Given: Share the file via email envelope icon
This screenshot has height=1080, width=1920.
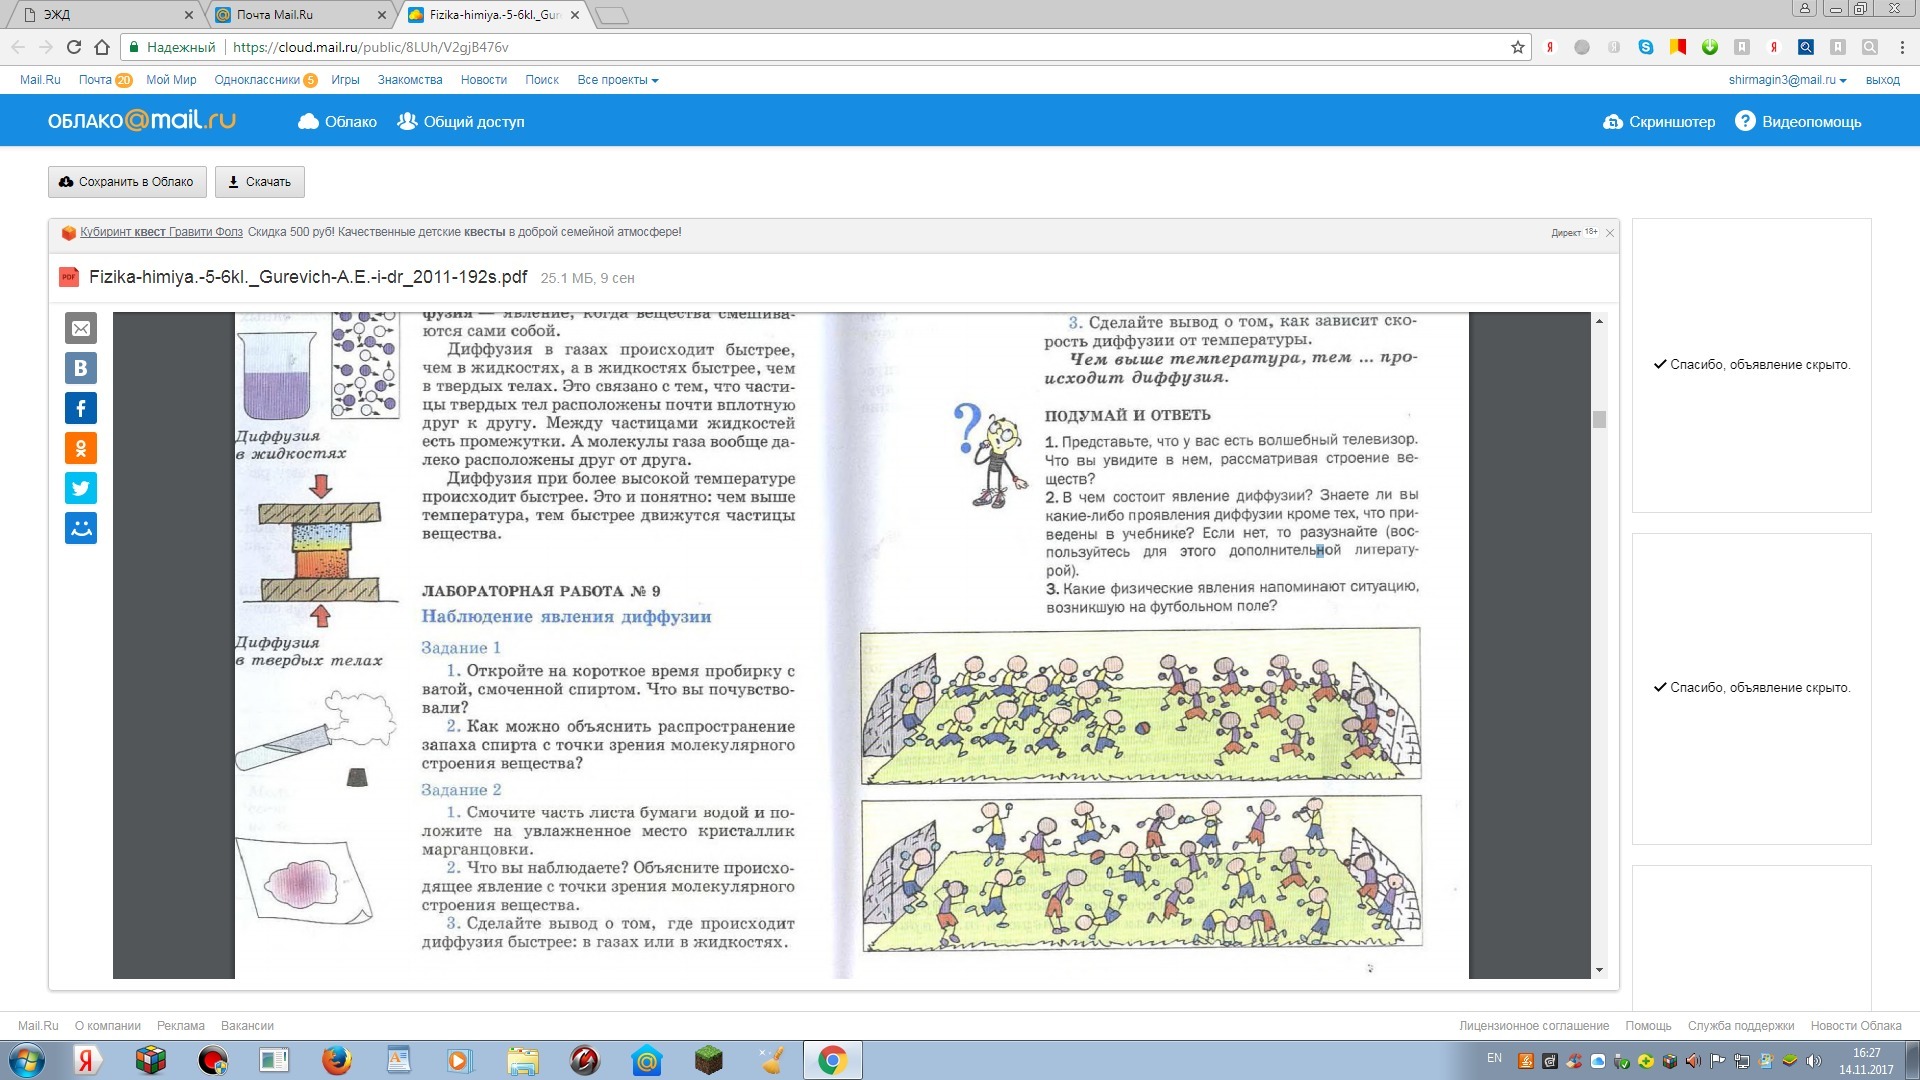Looking at the screenshot, I should point(81,328).
